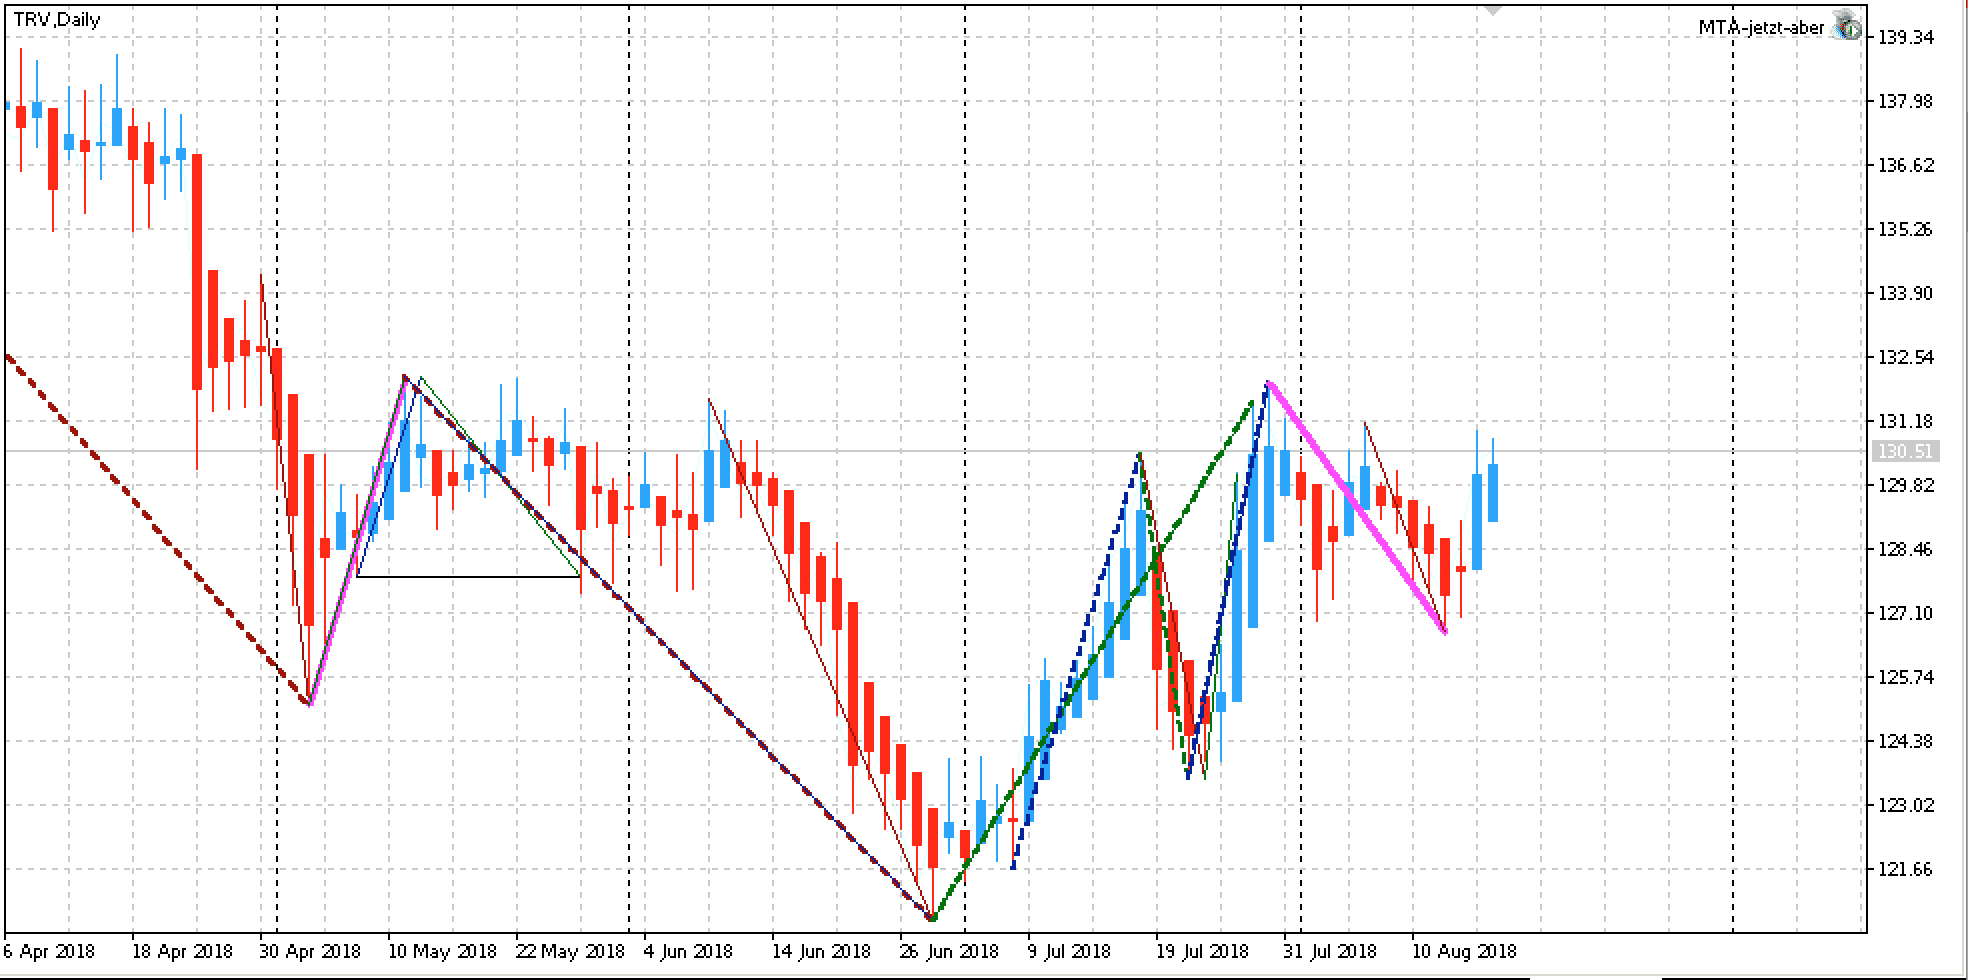Viewport: 1968px width, 980px height.
Task: Click the 26 Jun 2018 date label
Action: coord(950,951)
